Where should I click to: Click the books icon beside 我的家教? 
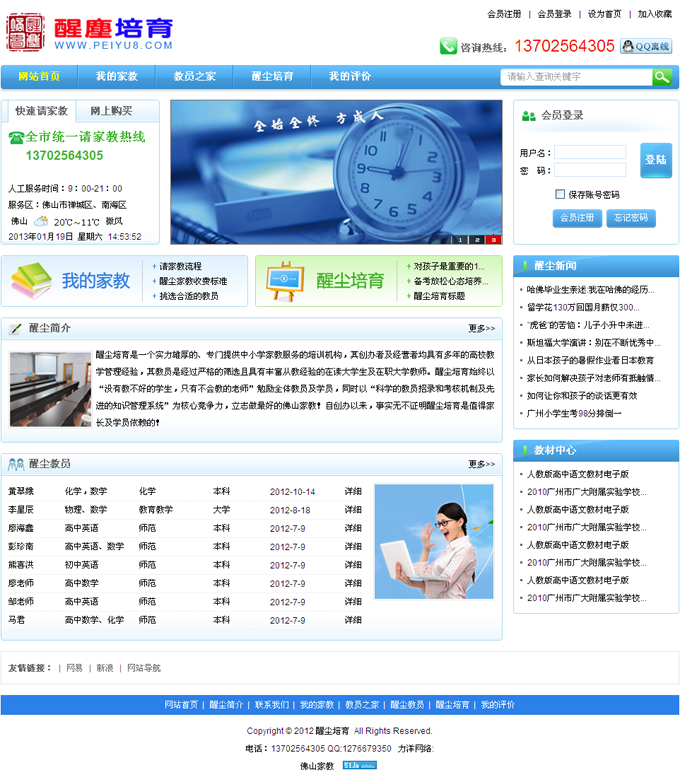(x=31, y=281)
